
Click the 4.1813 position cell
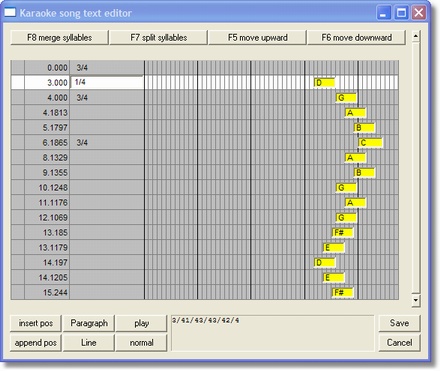pos(47,113)
